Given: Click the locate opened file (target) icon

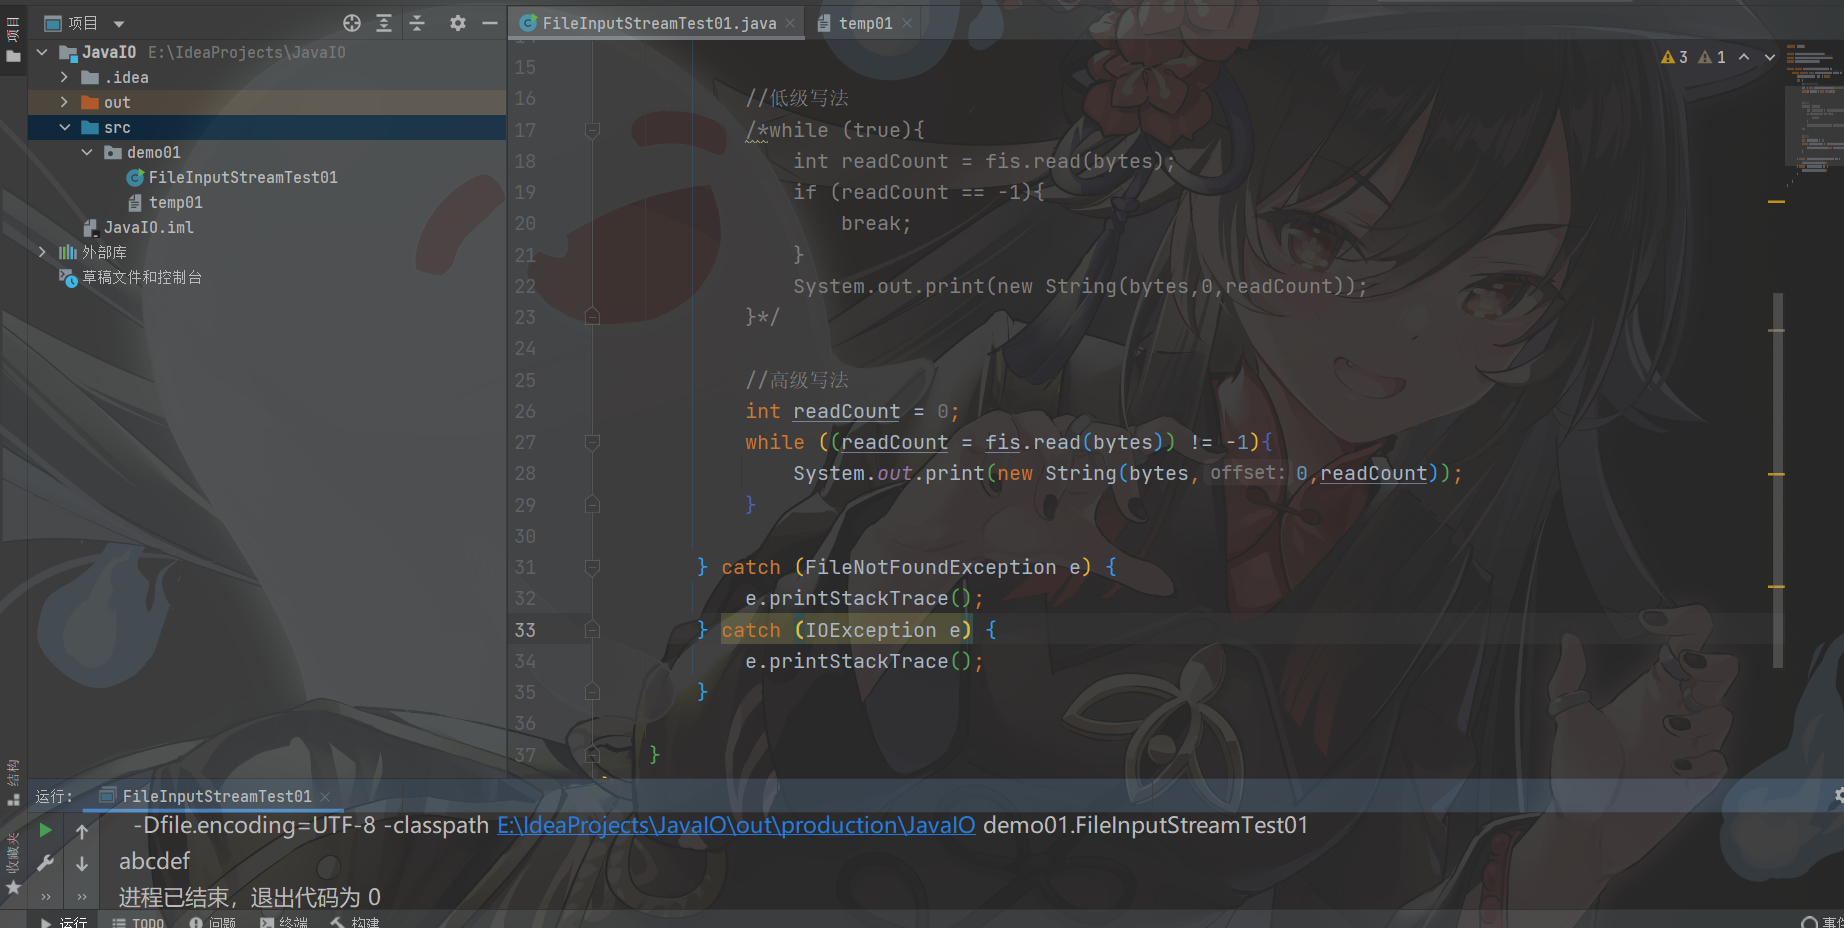Looking at the screenshot, I should pyautogui.click(x=351, y=23).
